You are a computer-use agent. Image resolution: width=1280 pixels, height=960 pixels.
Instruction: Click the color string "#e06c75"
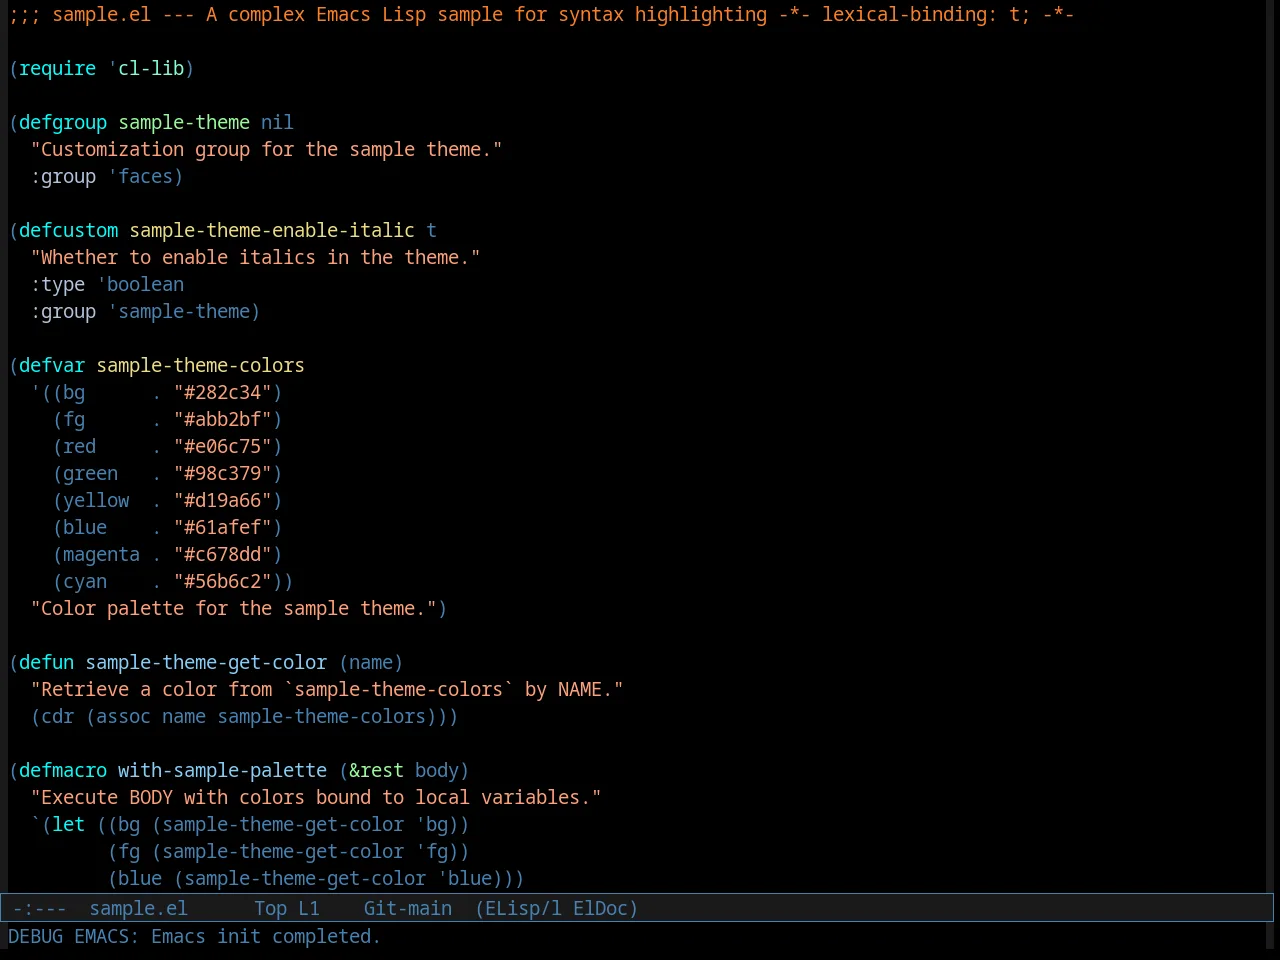pyautogui.click(x=223, y=446)
